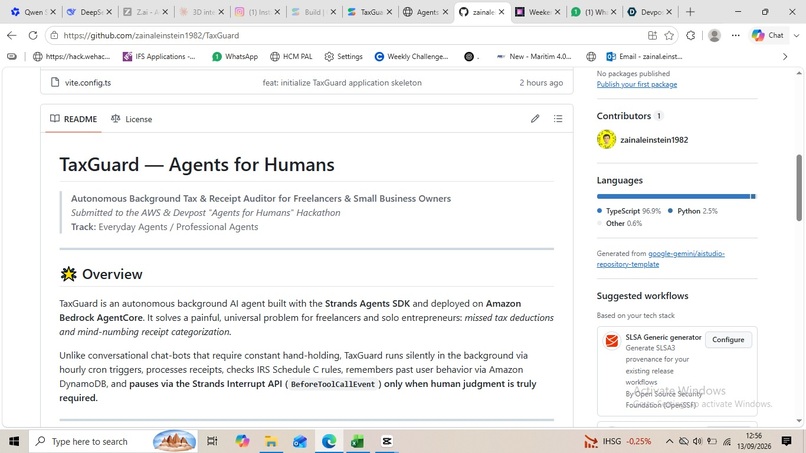Reload the current GitHub page
Screen dimensions: 806x453
point(33,35)
